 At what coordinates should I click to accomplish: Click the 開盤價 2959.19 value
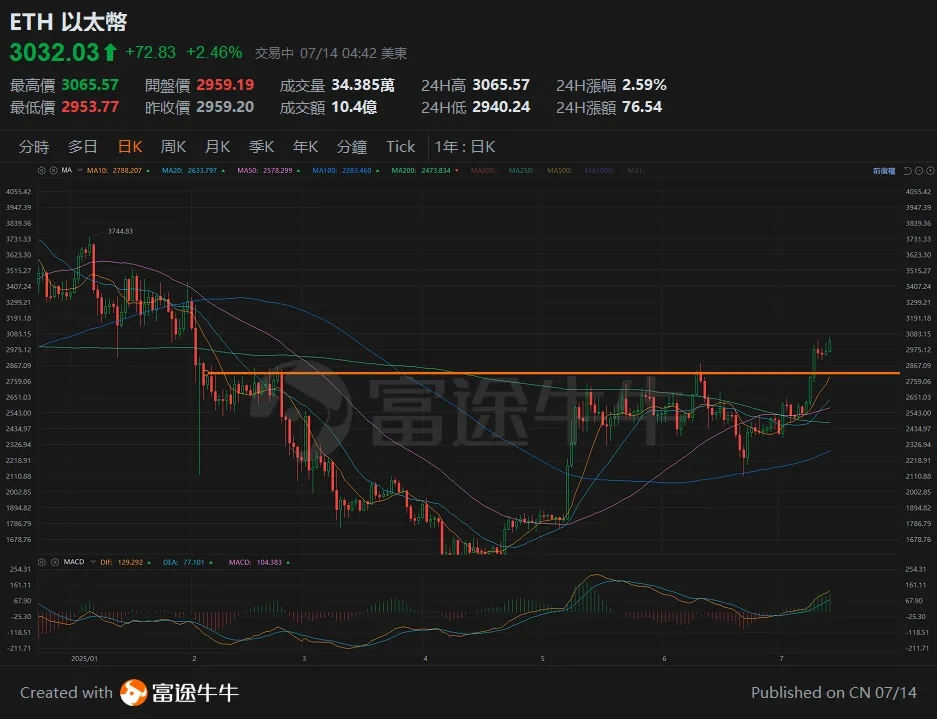pyautogui.click(x=225, y=85)
